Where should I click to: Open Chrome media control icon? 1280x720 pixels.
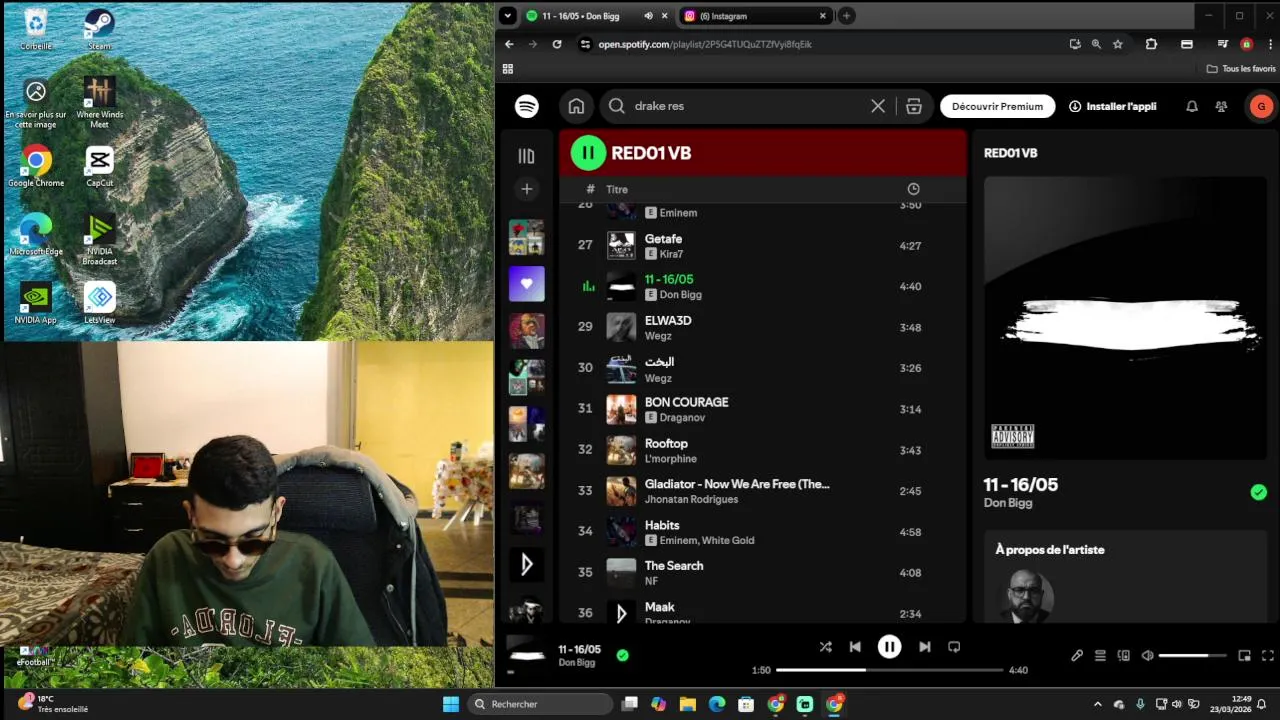1222,44
